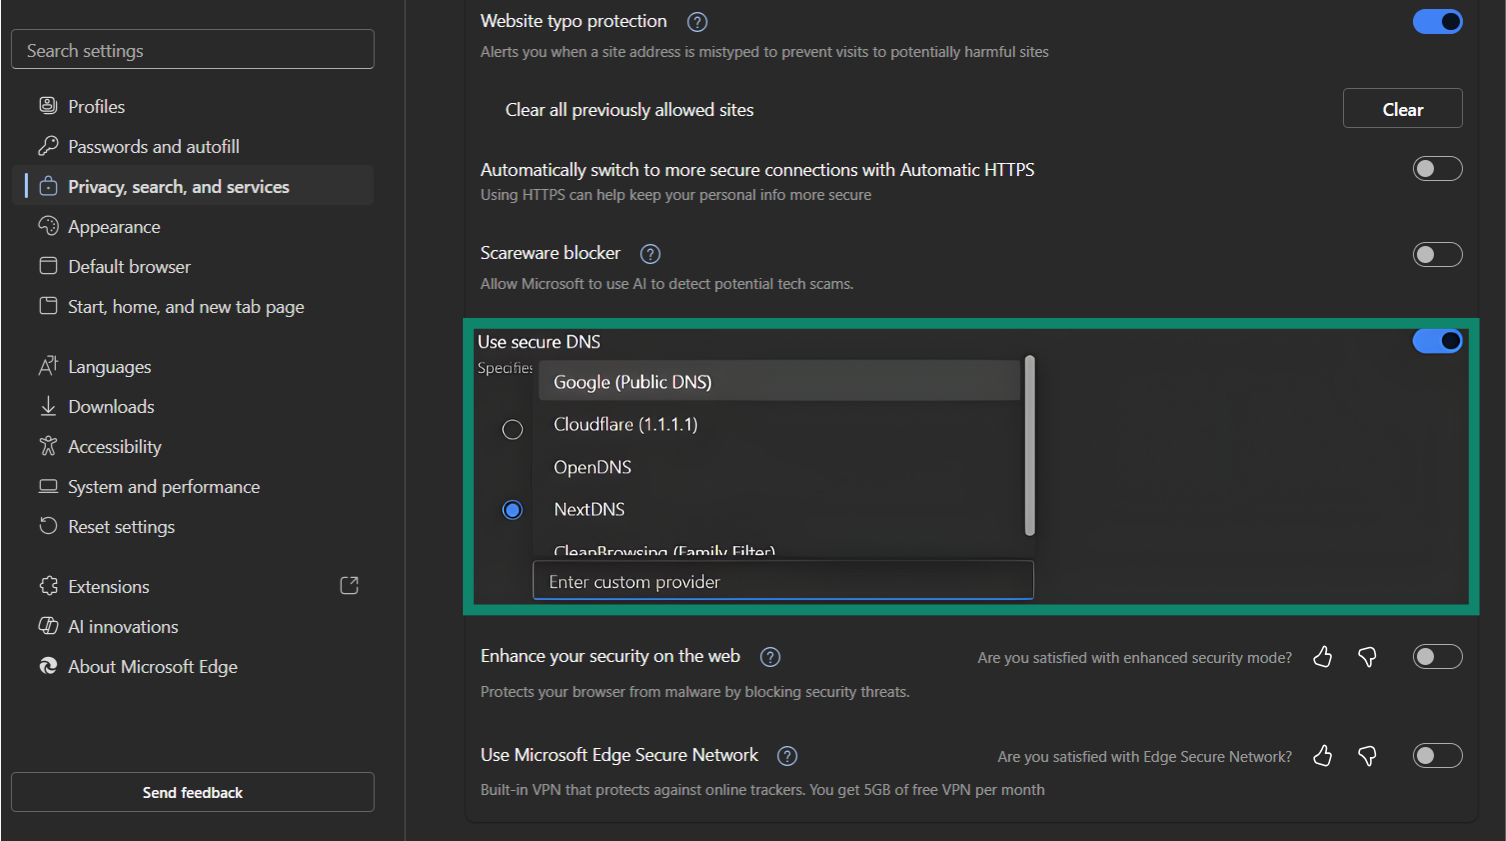Turn on Scareware blocker toggle

[x=1437, y=255]
